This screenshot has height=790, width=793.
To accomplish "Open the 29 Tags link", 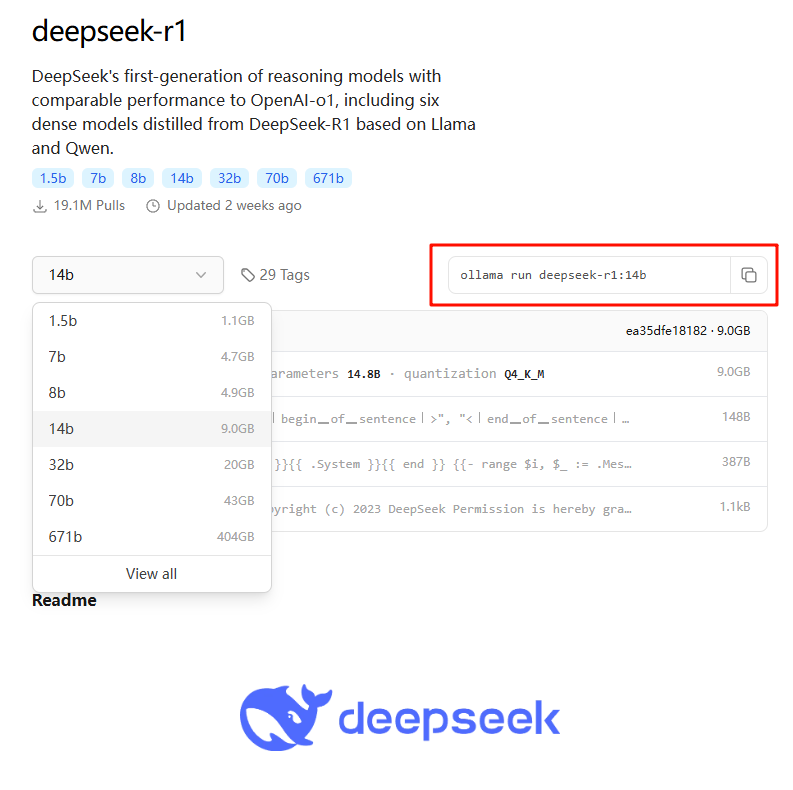I will coord(276,275).
